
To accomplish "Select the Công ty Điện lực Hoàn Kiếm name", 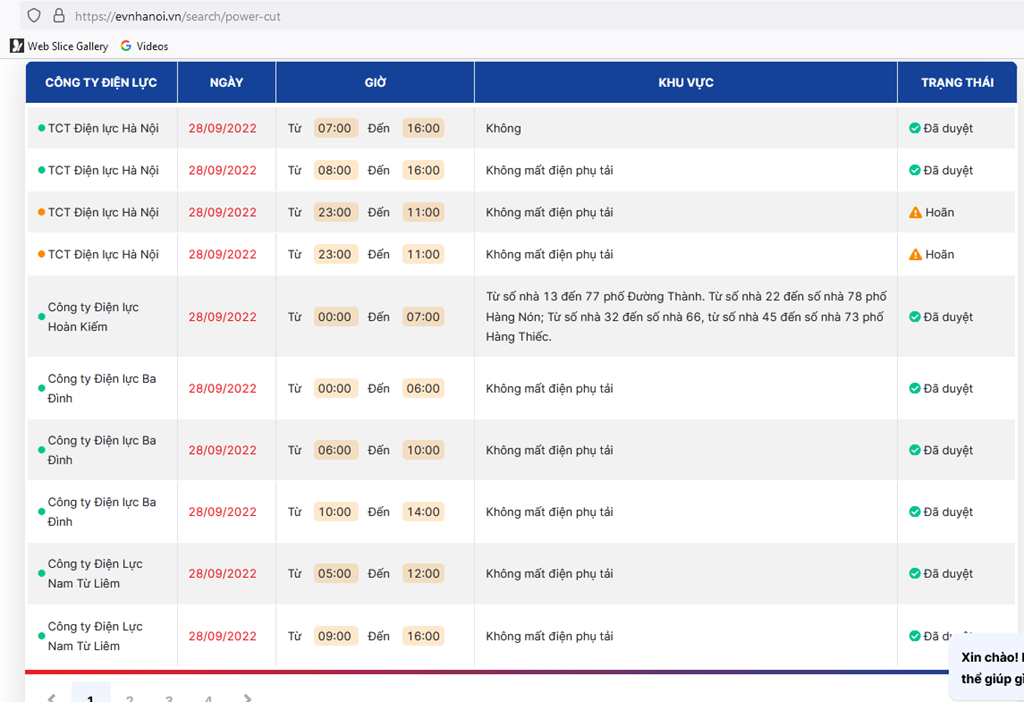I will click(93, 317).
